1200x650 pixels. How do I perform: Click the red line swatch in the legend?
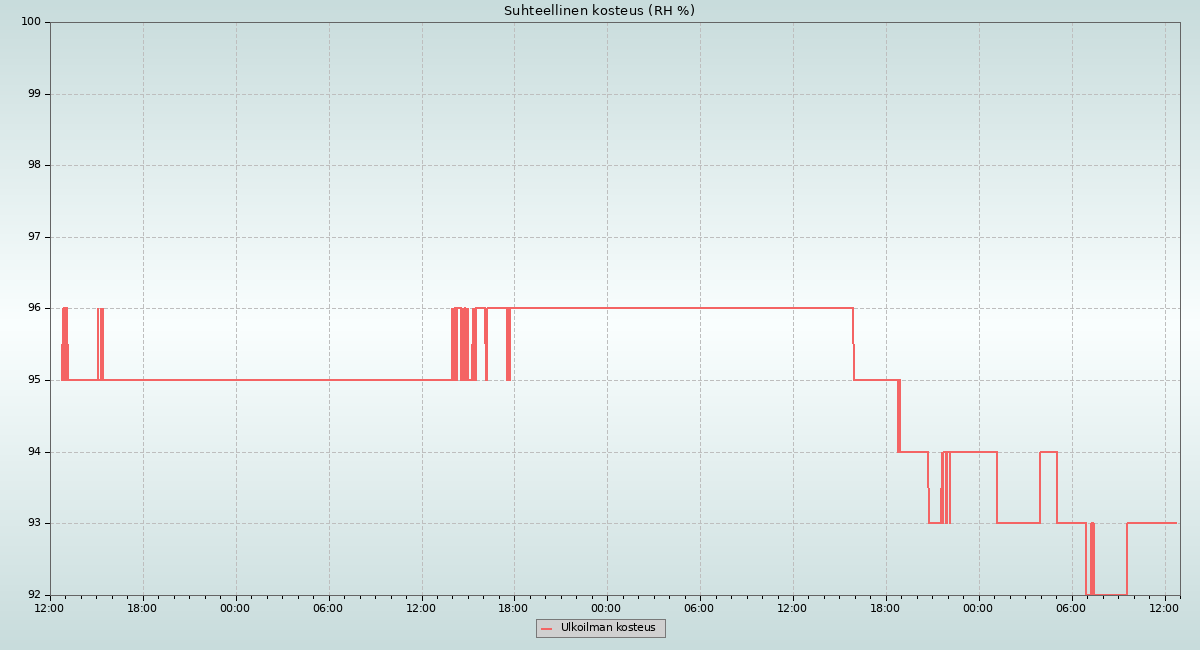pos(546,629)
